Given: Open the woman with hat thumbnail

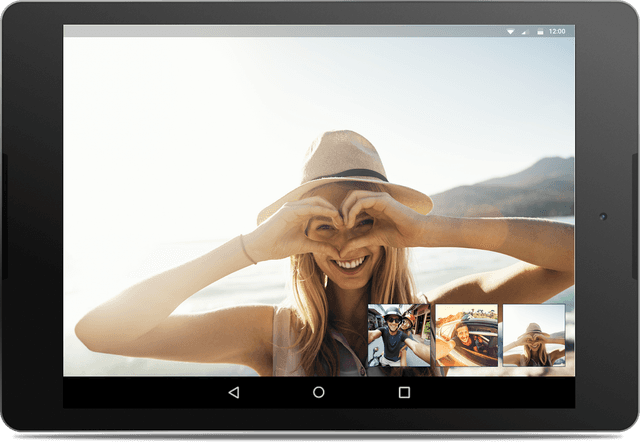Looking at the screenshot, I should tap(534, 335).
